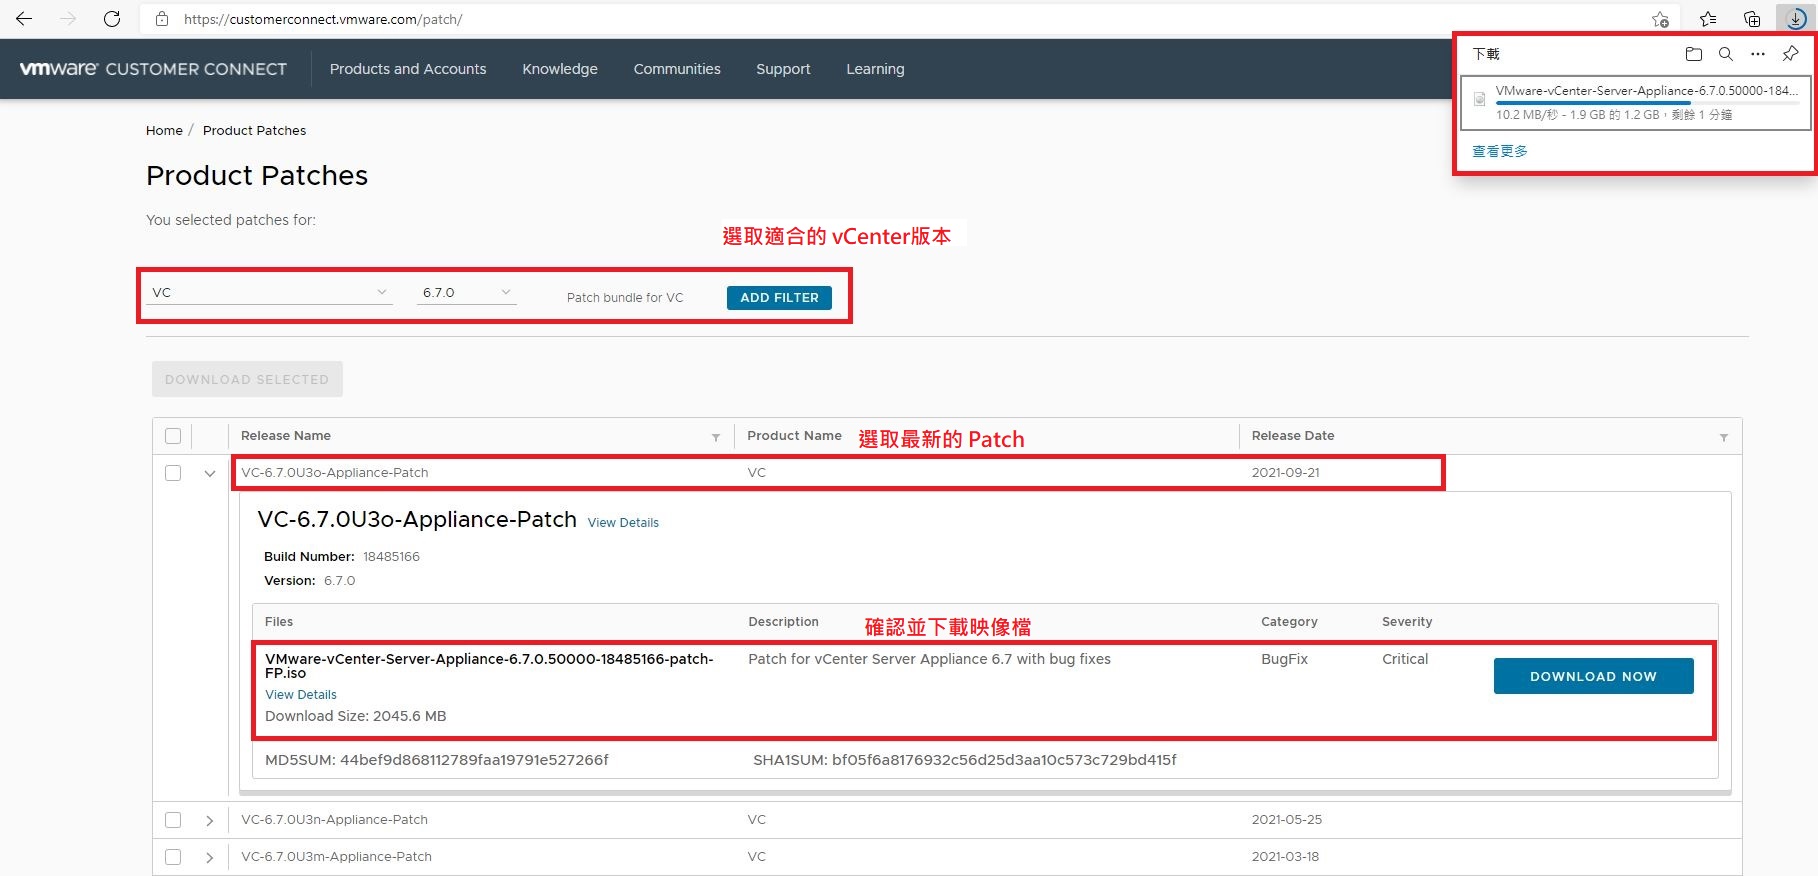Open the Communities menu
The height and width of the screenshot is (876, 1818).
(677, 69)
